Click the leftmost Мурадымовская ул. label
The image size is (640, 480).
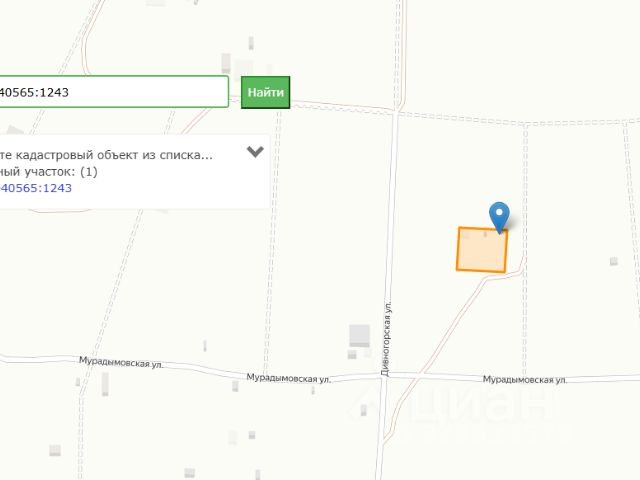[x=121, y=362]
